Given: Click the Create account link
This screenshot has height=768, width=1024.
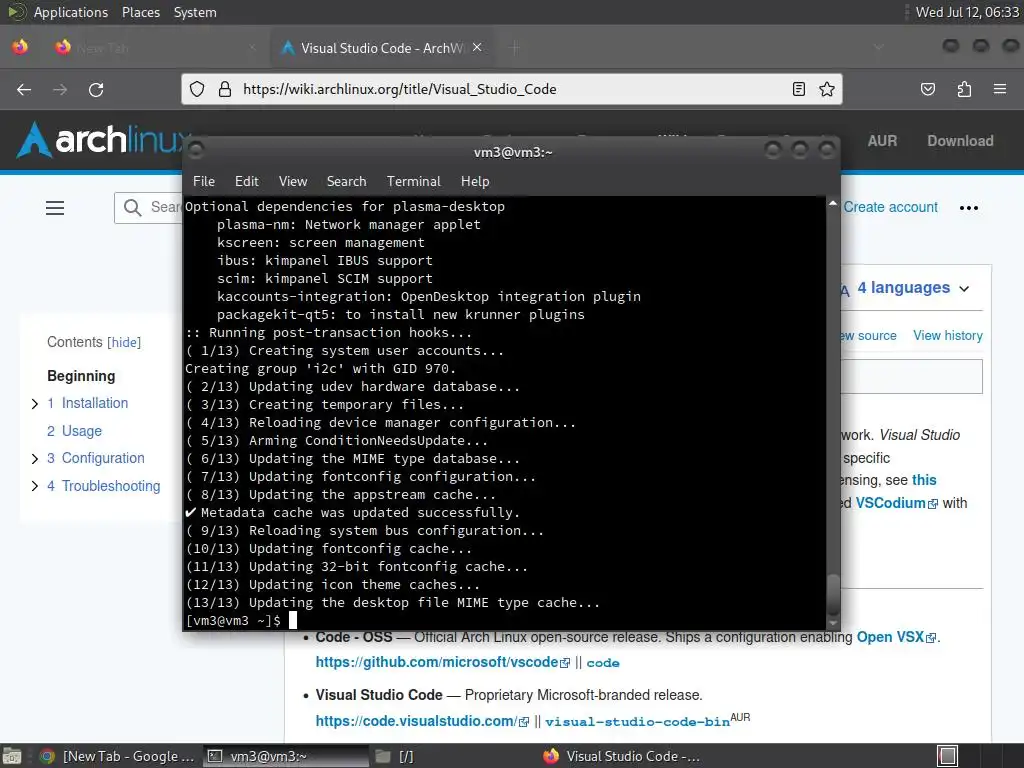Looking at the screenshot, I should (890, 207).
